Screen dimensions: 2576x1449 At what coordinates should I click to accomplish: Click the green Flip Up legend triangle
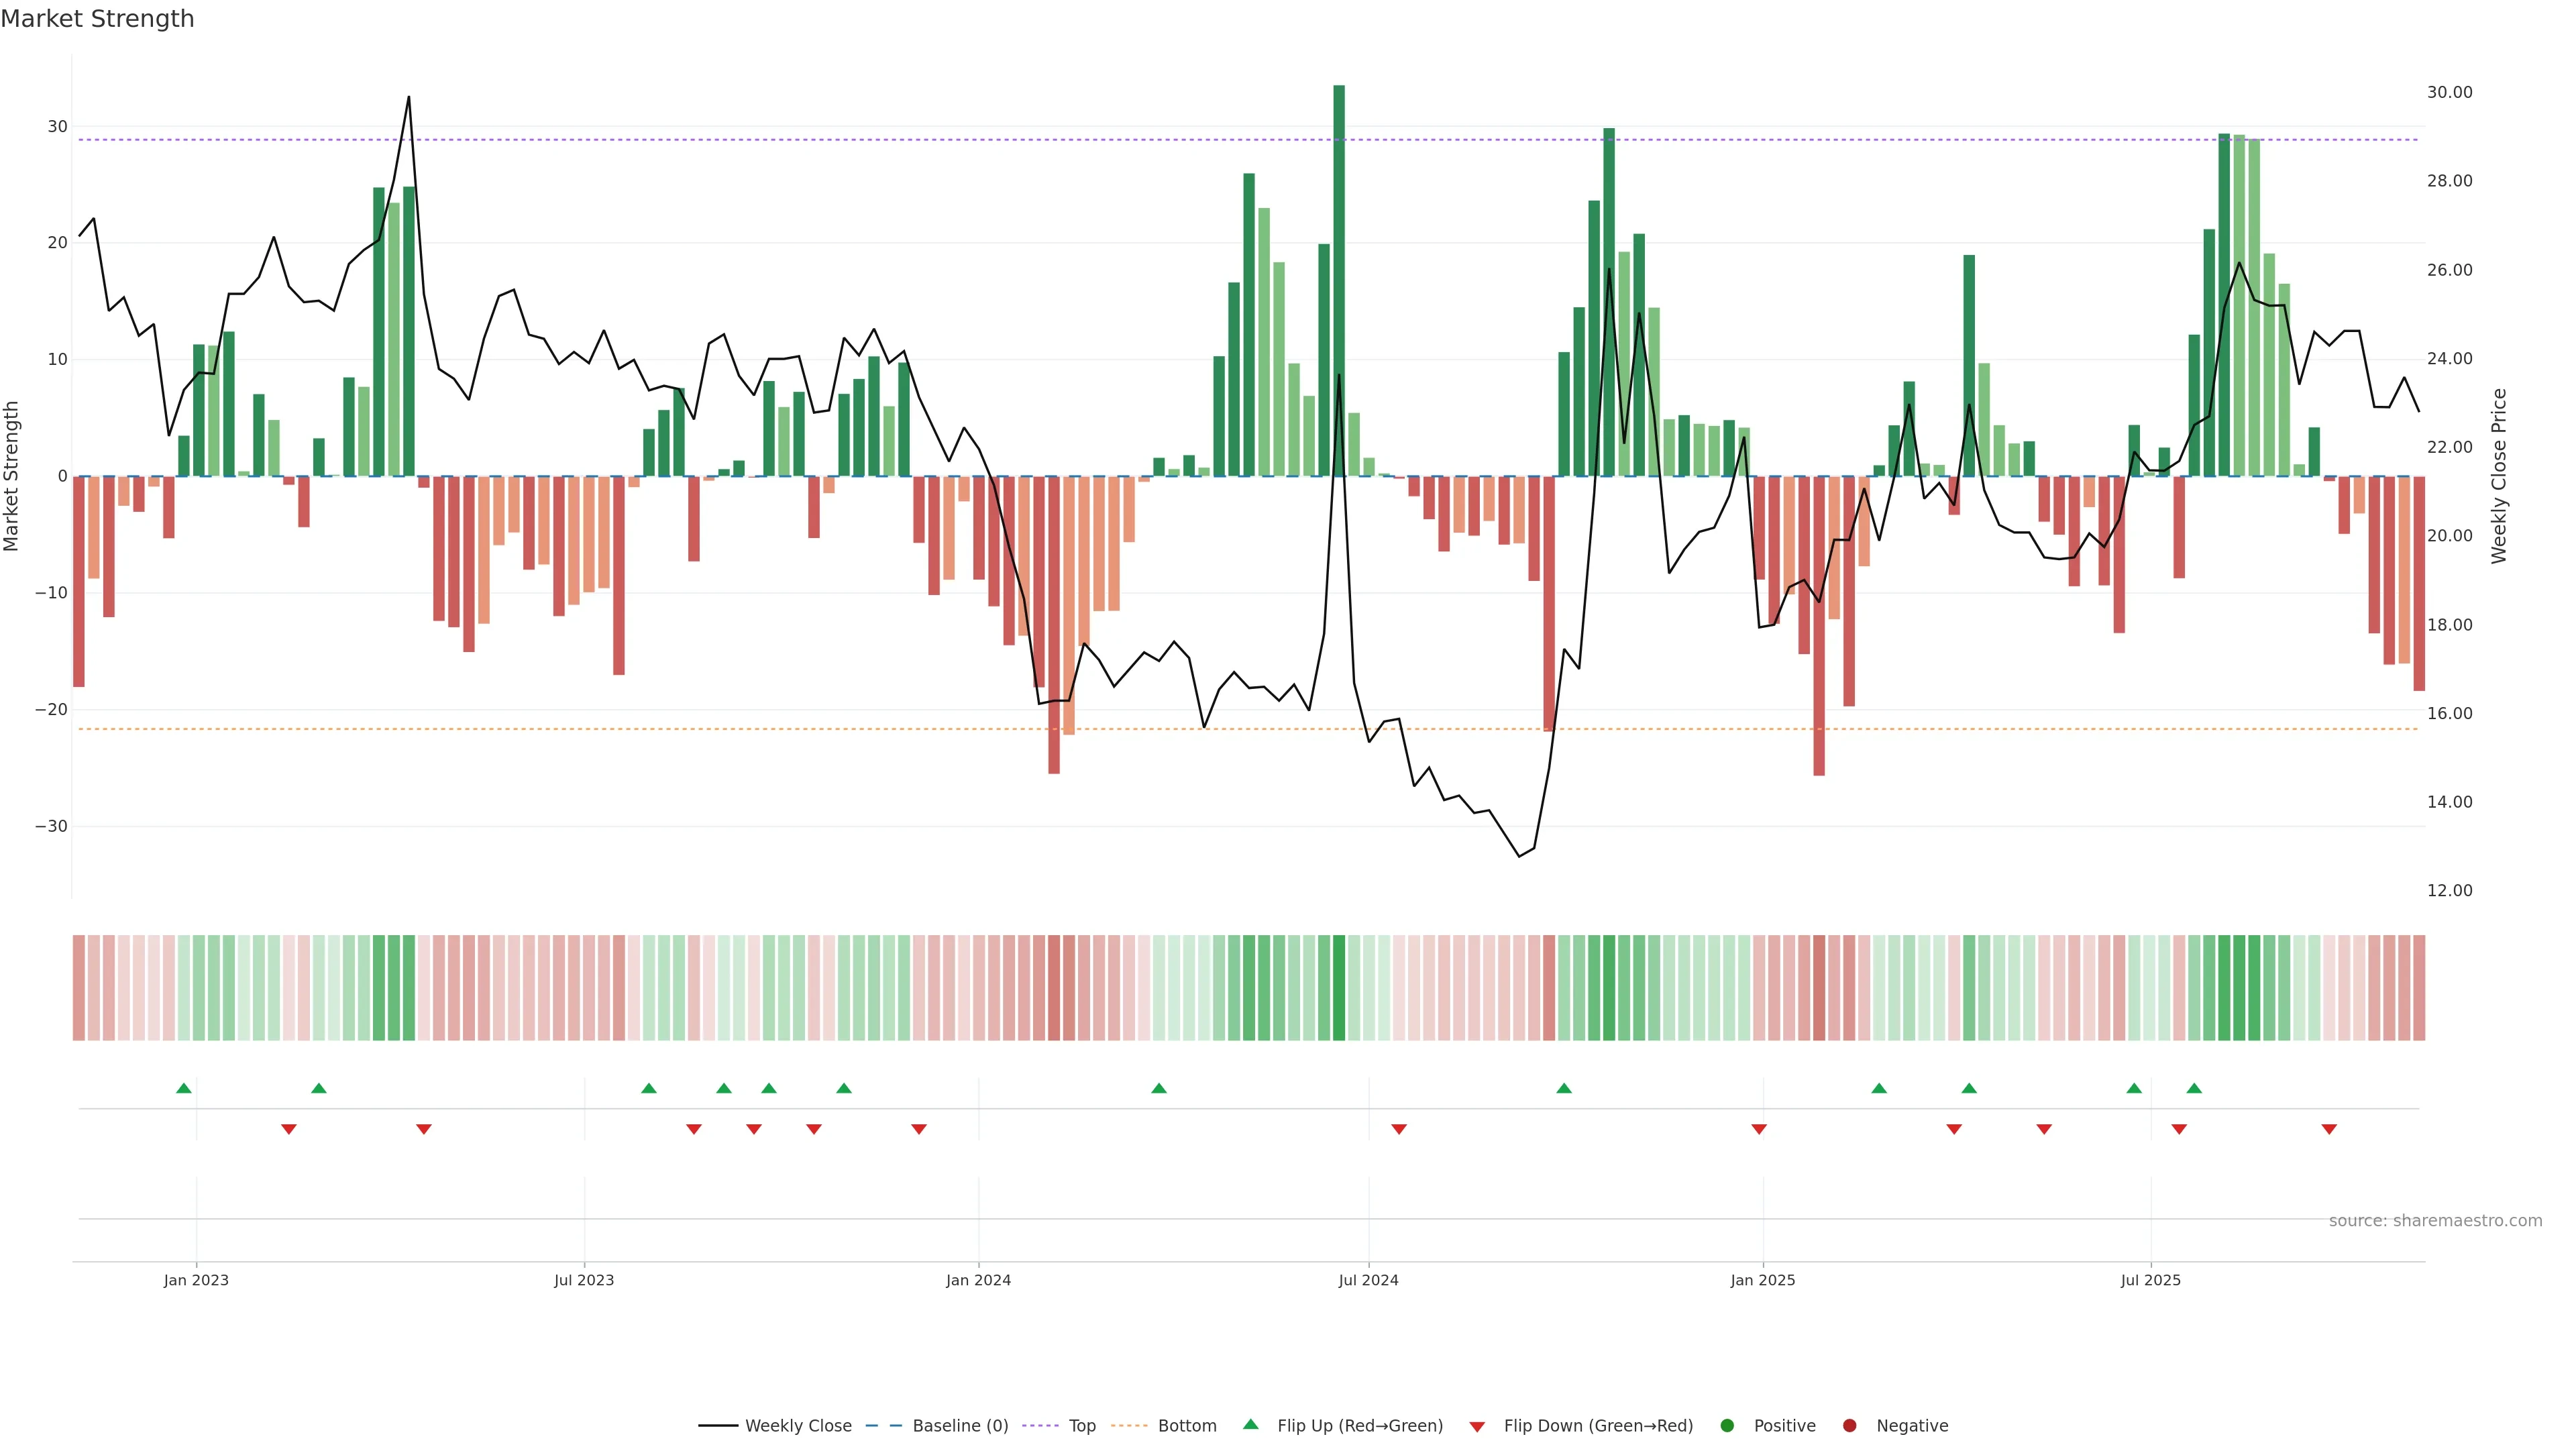[x=1250, y=1424]
